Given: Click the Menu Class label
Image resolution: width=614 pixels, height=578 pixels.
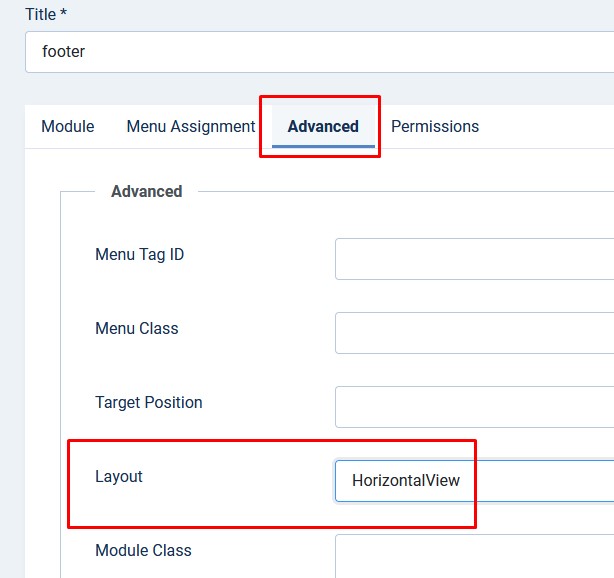Looking at the screenshot, I should tap(137, 329).
